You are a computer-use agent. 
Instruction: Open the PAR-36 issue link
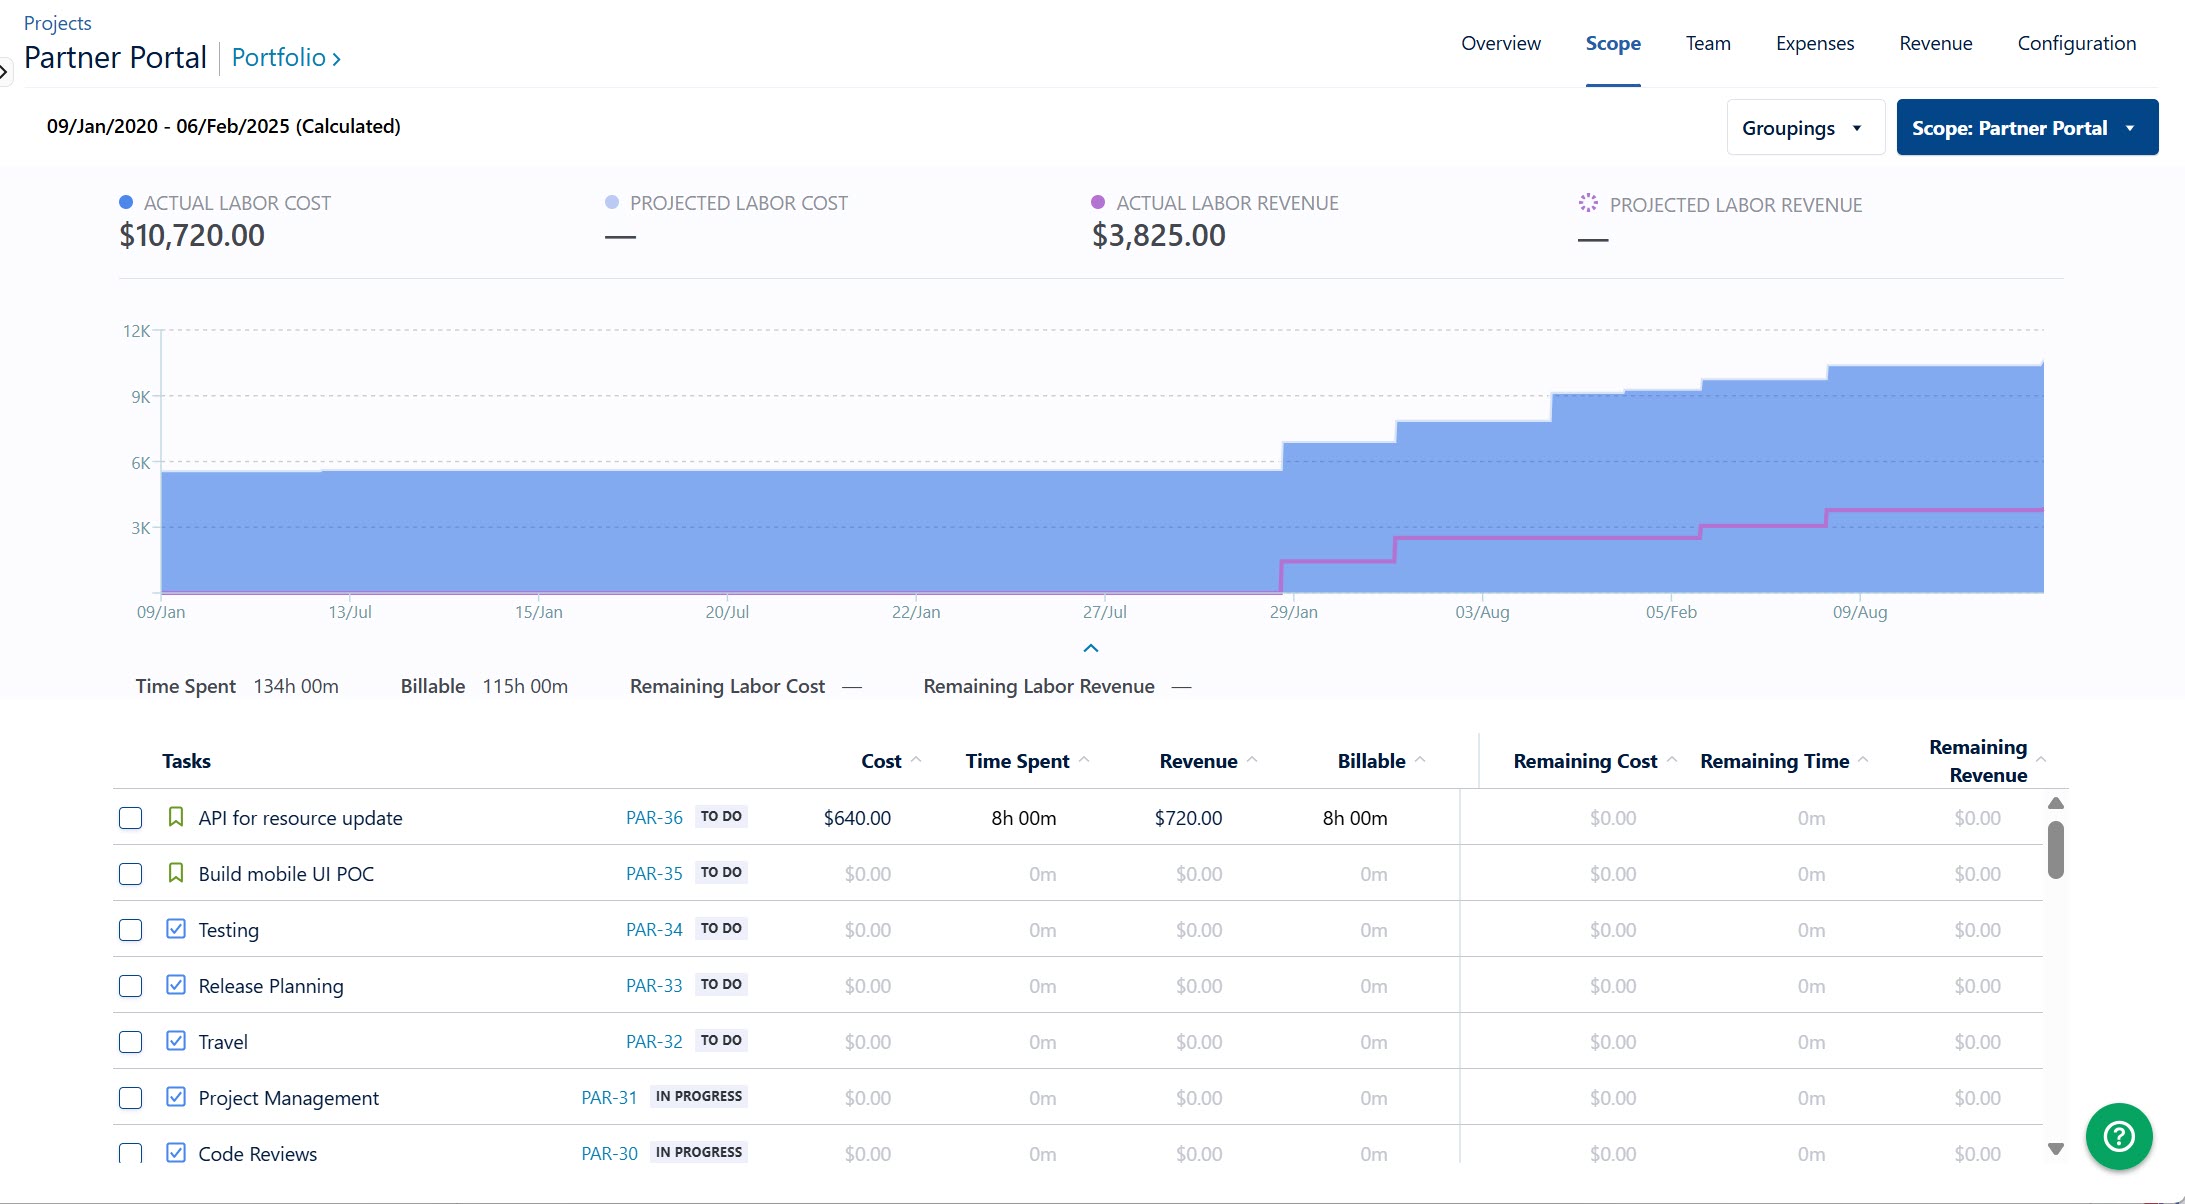click(652, 817)
